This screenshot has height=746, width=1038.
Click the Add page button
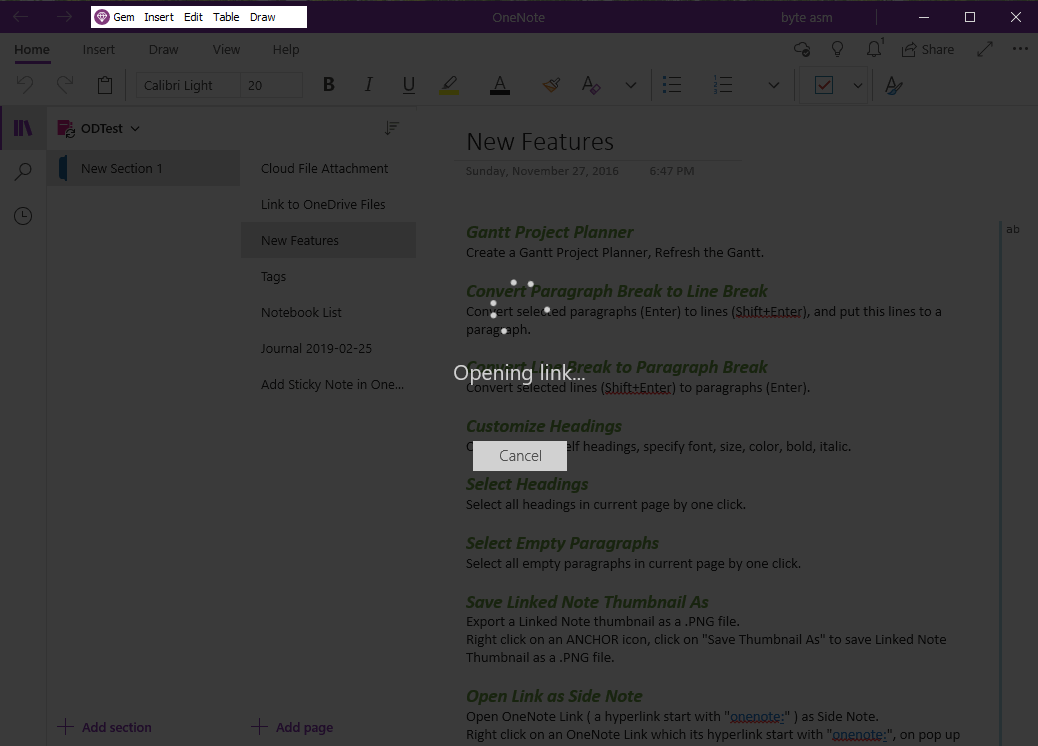pos(292,727)
